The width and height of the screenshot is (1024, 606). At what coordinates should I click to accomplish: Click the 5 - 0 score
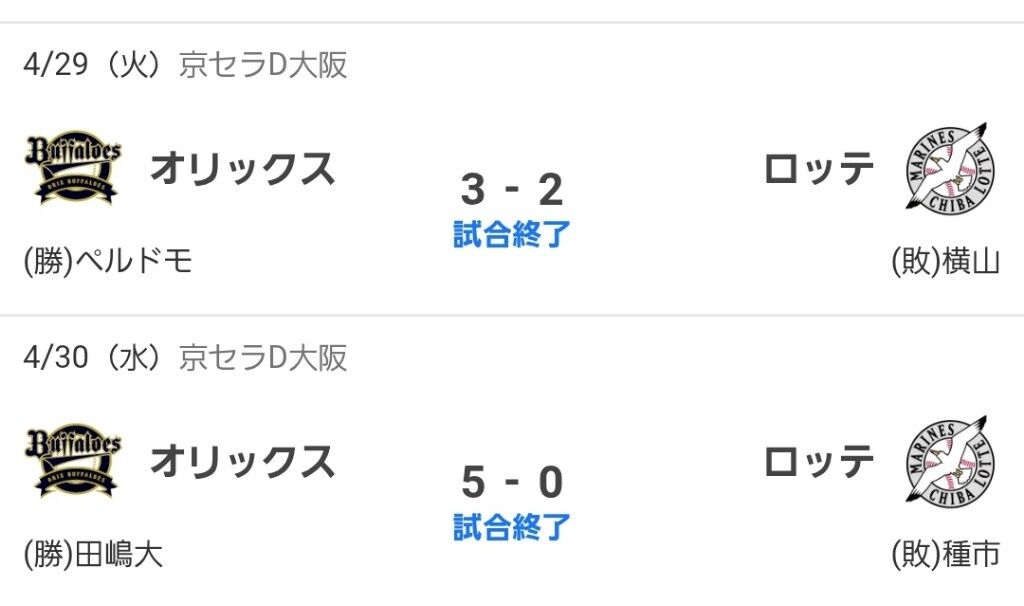[x=512, y=482]
